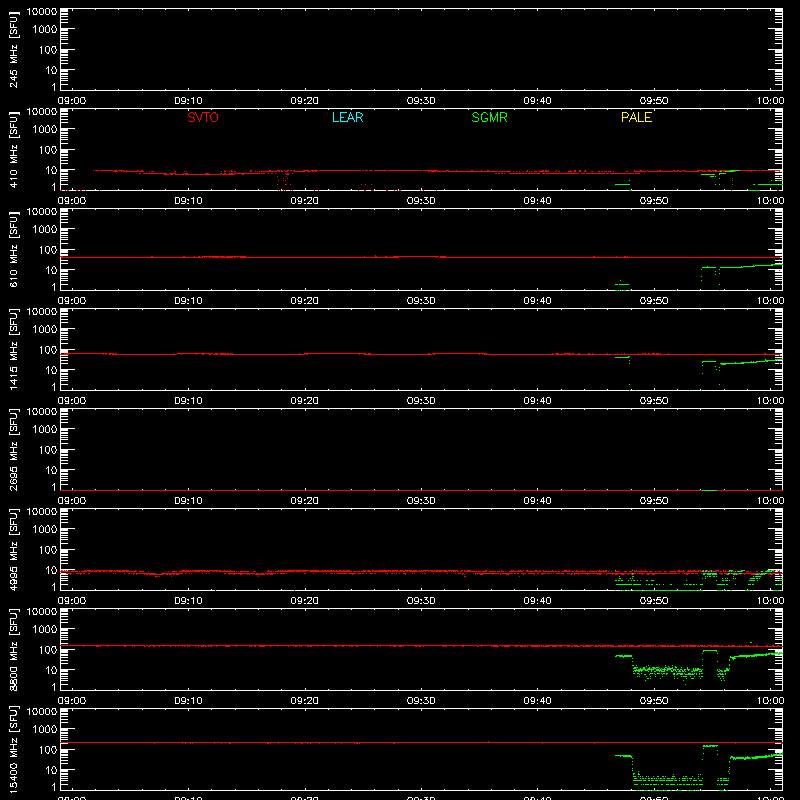Click the 1000 tick label of 410 MHz panel
This screenshot has height=800, width=800.
click(x=45, y=129)
